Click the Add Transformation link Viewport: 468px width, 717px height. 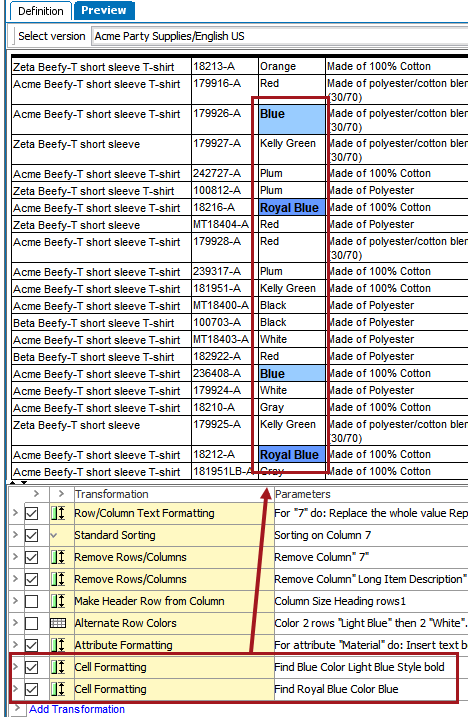click(77, 709)
